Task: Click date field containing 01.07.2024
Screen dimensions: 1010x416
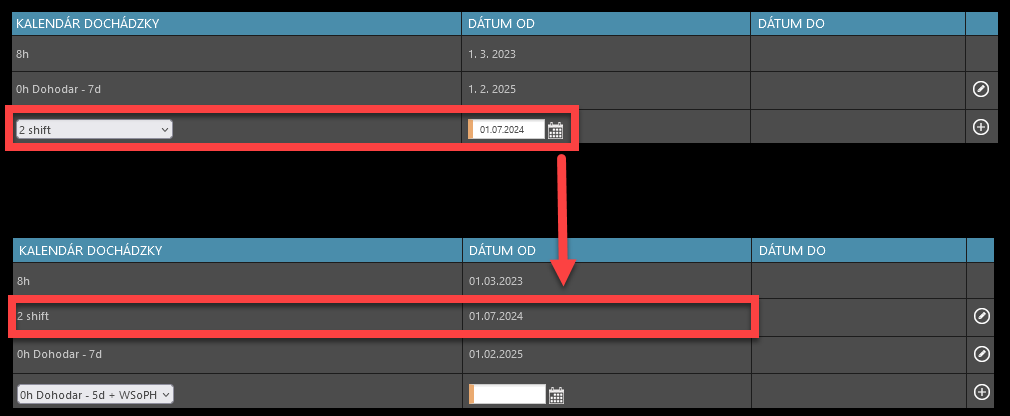Action: (x=509, y=129)
